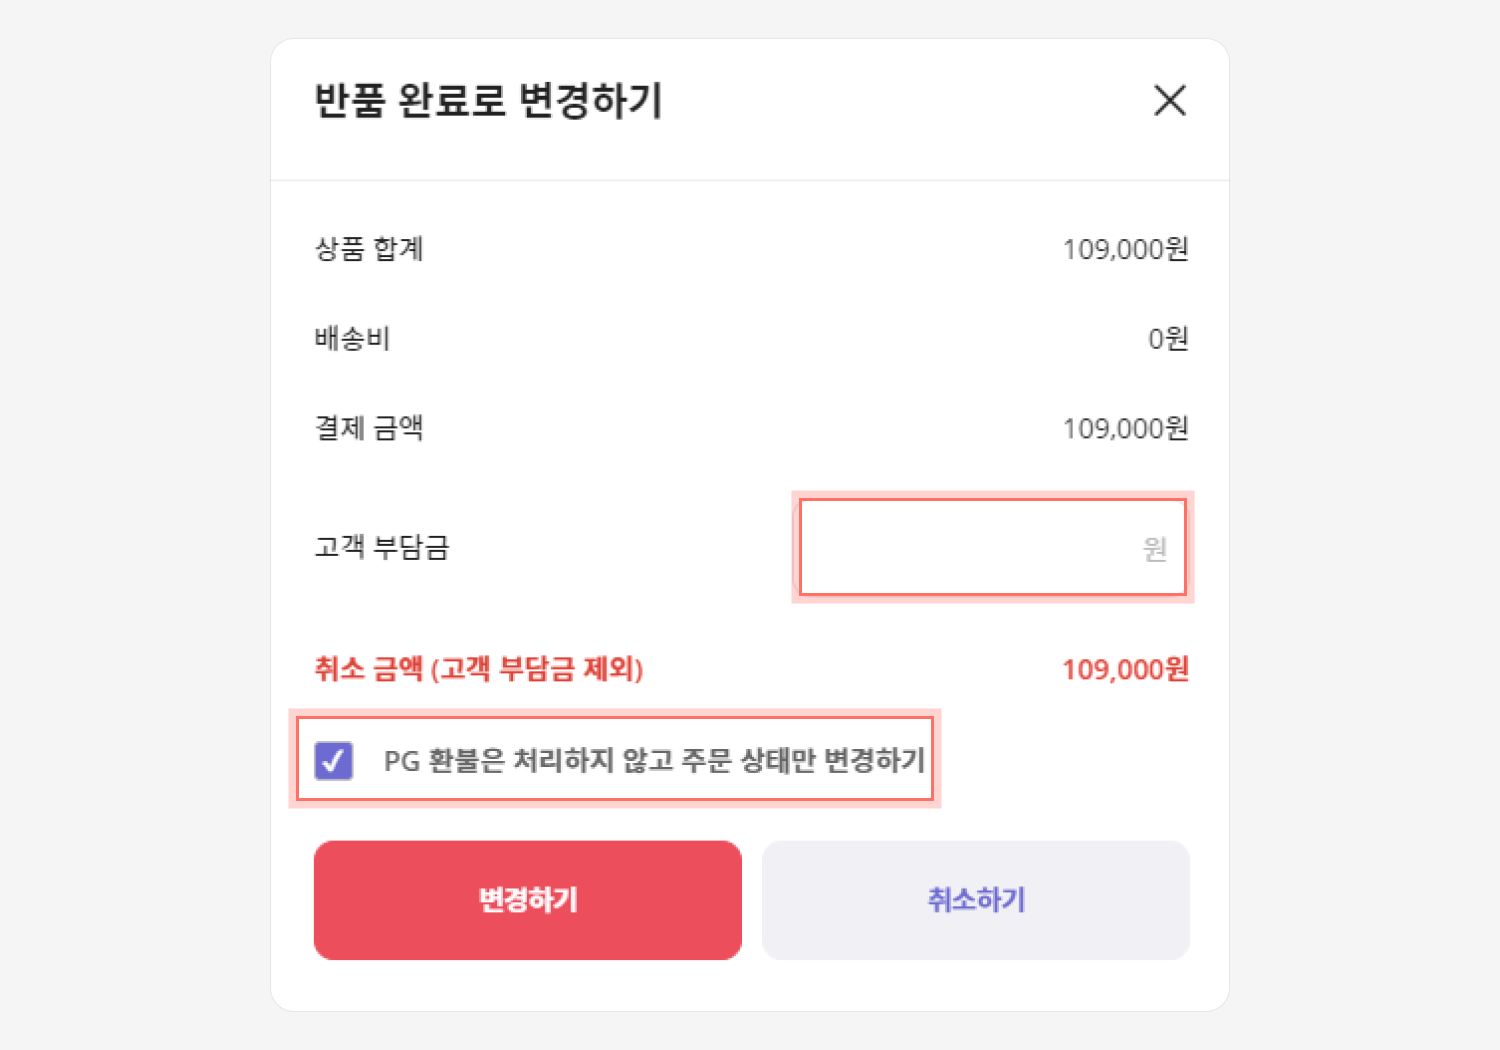Click the 결제 금액 value 109,000원
Image resolution: width=1500 pixels, height=1050 pixels.
pyautogui.click(x=1125, y=429)
